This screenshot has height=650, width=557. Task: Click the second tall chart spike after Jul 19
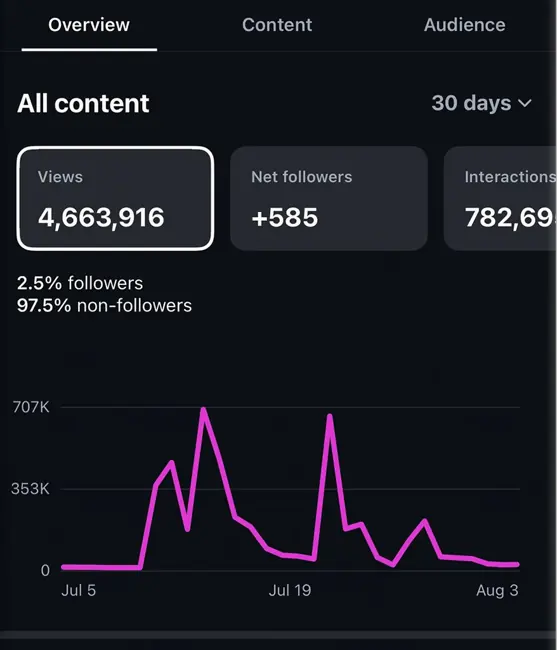click(x=329, y=417)
